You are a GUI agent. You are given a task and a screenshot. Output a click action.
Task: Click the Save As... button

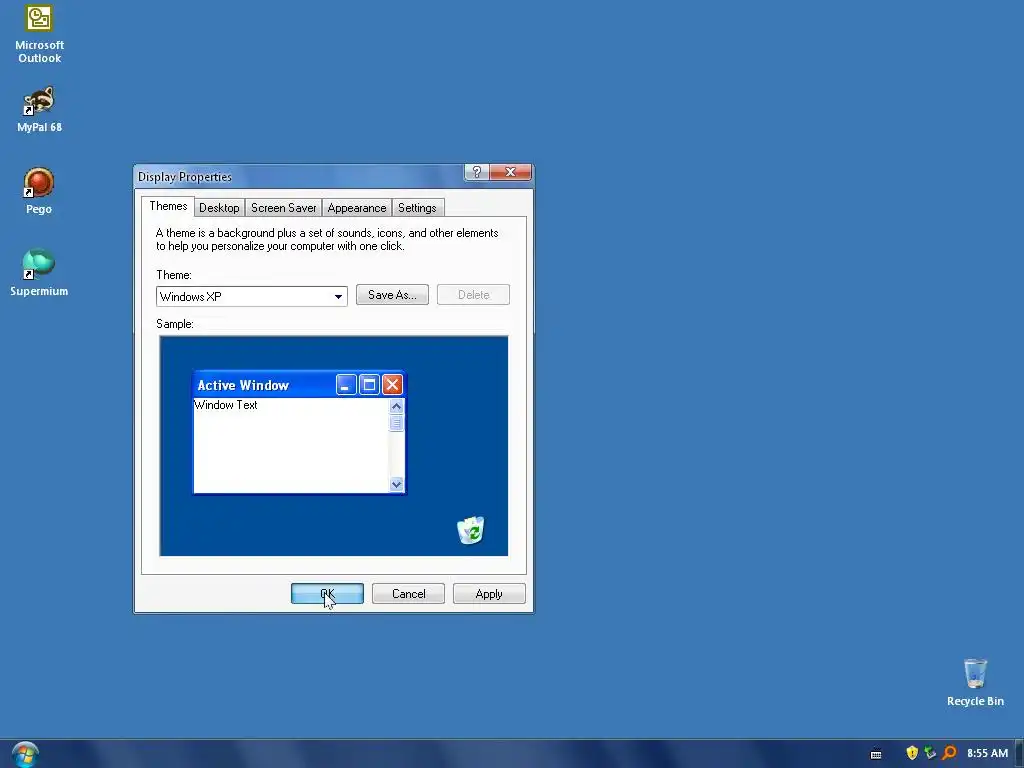pos(392,295)
